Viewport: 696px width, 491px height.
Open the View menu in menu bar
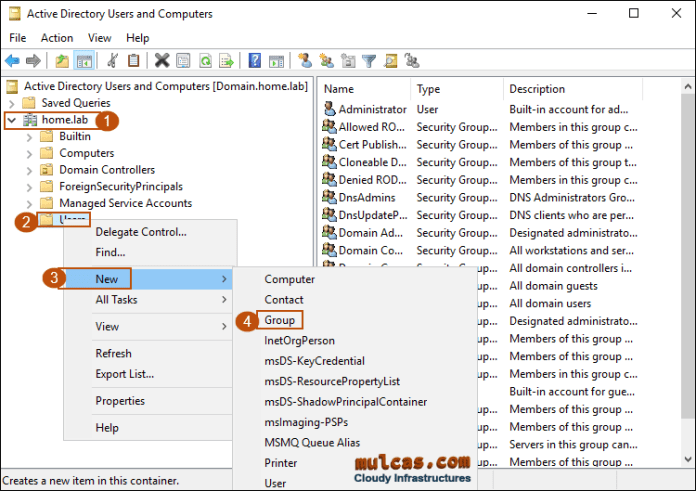pyautogui.click(x=99, y=38)
